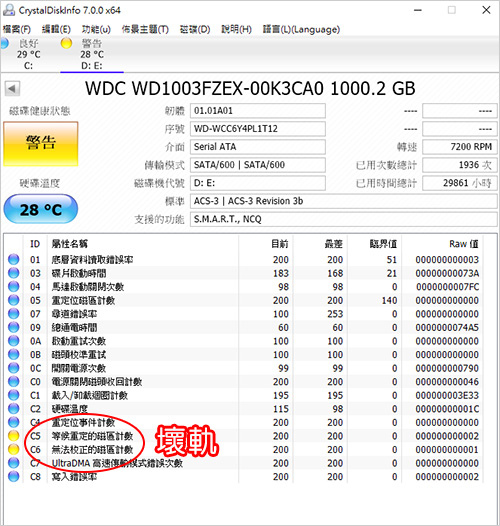This screenshot has width=500, height=526.
Task: Click the previous disk arrow button
Action: 12,89
